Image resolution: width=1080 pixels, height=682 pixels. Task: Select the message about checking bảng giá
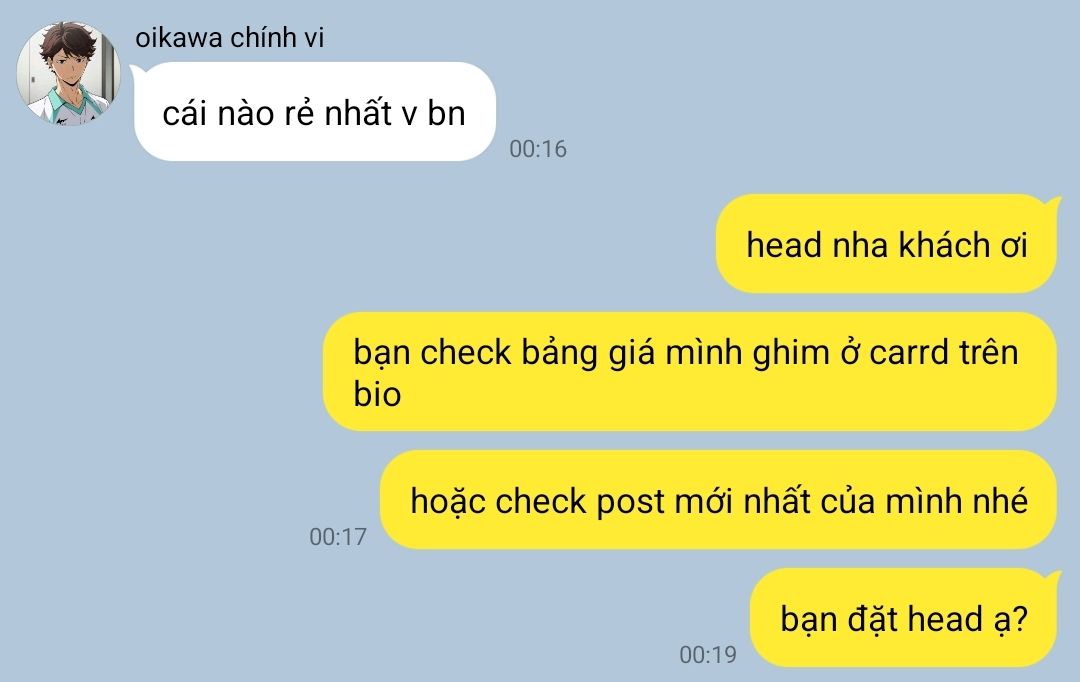click(x=689, y=372)
